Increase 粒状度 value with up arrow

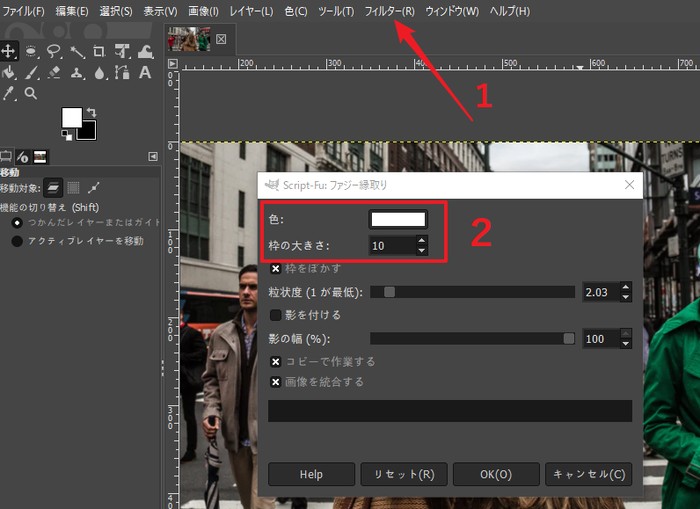pyautogui.click(x=626, y=288)
